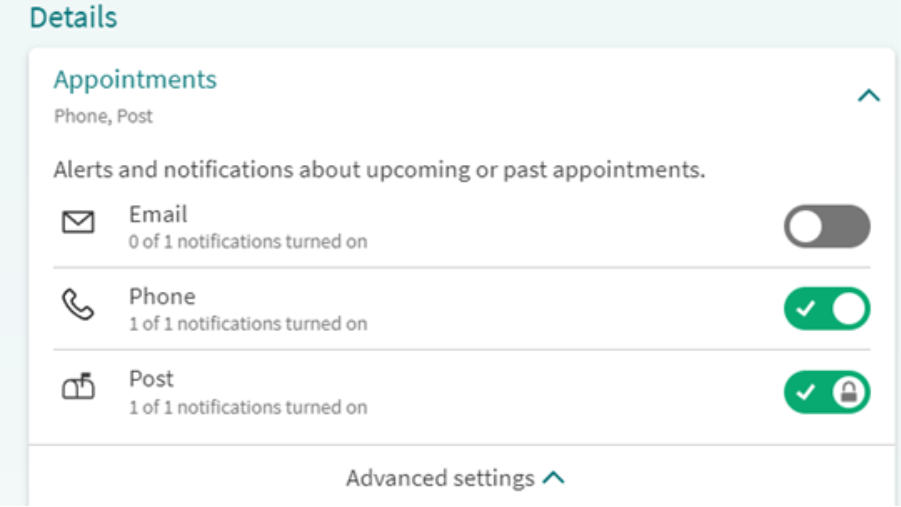The width and height of the screenshot is (901, 507).
Task: Click the "Phone, Post" summary subtitle
Action: pyautogui.click(x=103, y=116)
